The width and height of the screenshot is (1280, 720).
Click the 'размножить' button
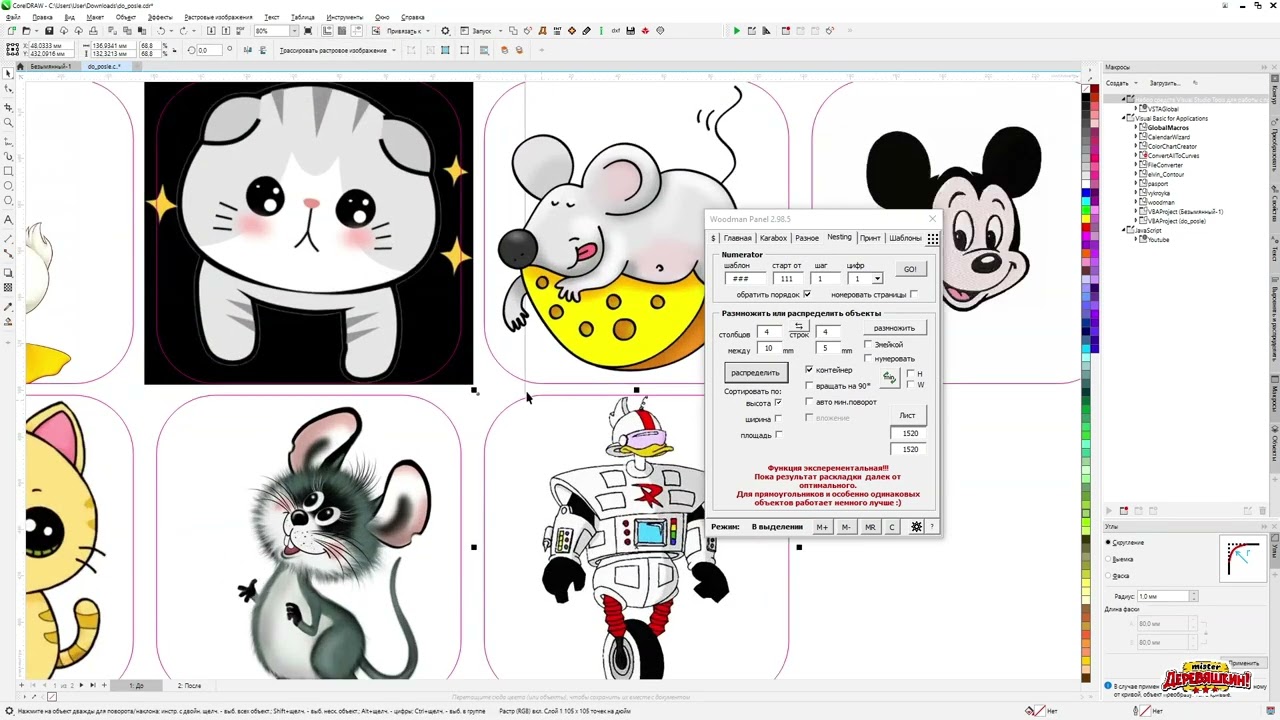click(x=894, y=328)
